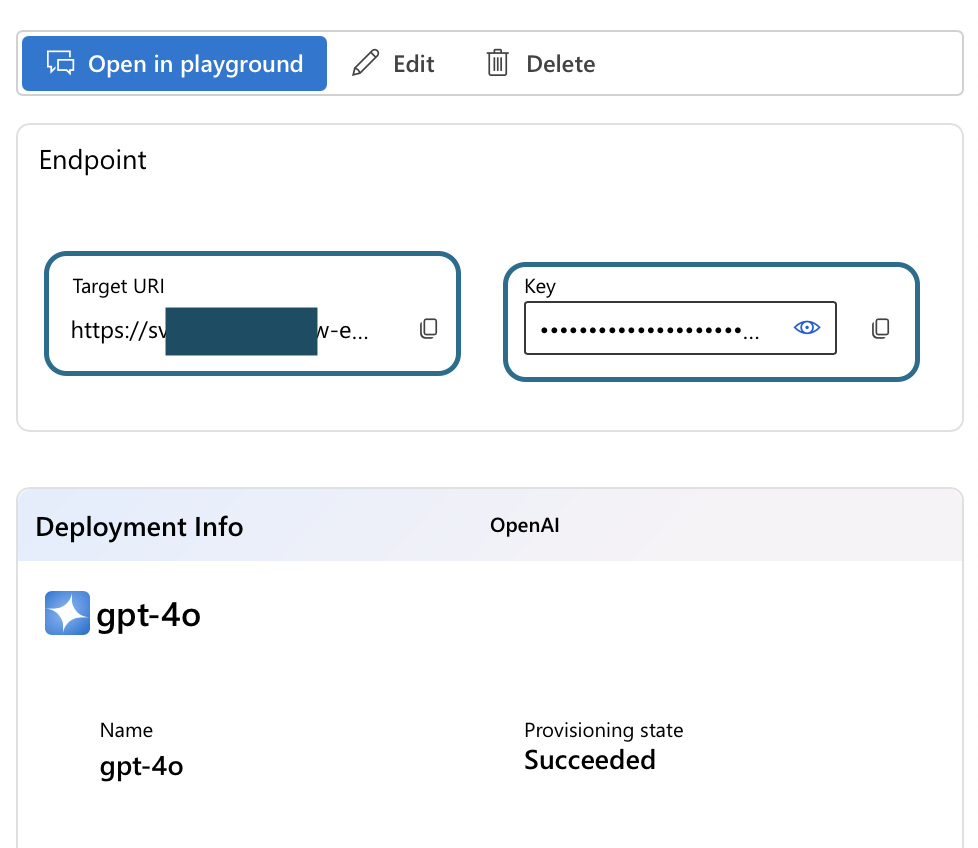The image size is (978, 848).
Task: Reveal the hidden key with eye icon
Action: coord(806,328)
